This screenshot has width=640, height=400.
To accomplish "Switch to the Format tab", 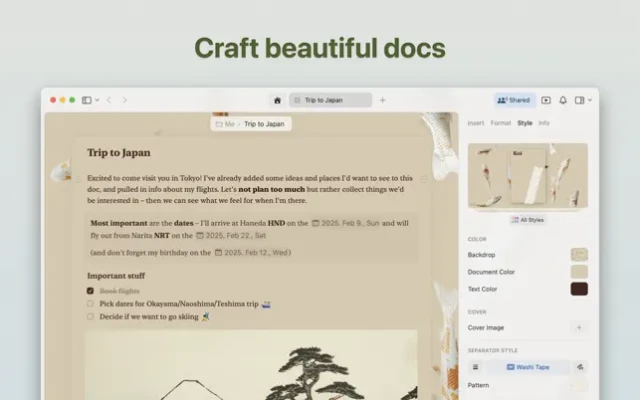I will (x=501, y=123).
